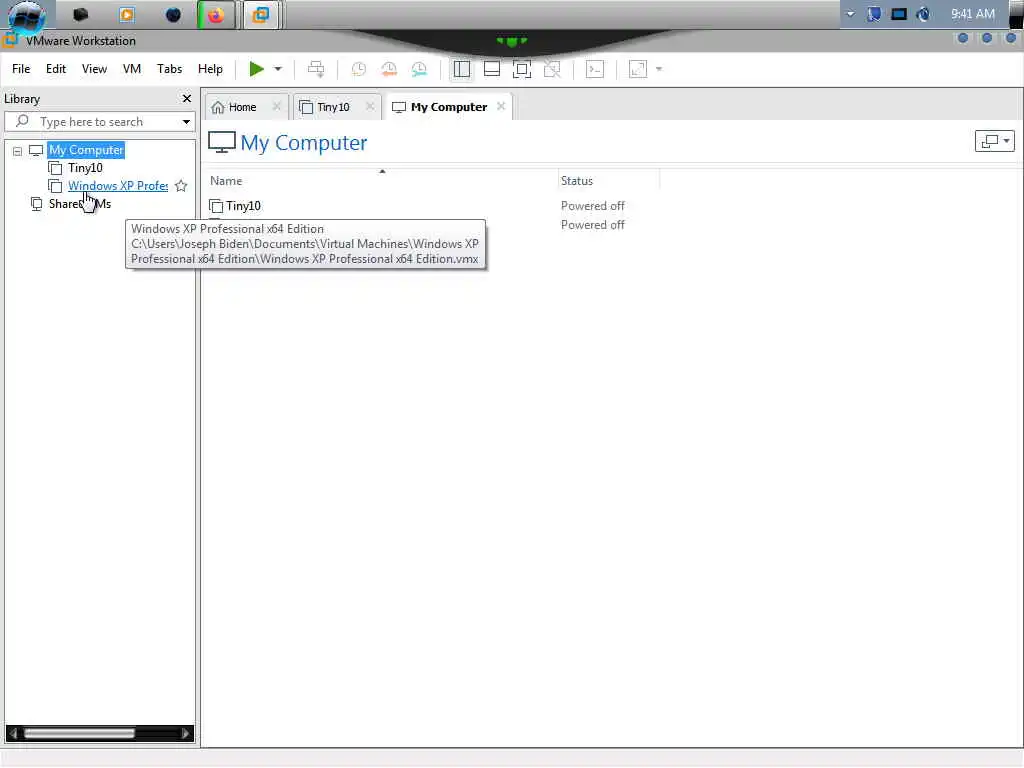The image size is (1024, 768).
Task: Select Shared VMs in the library
Action: tap(80, 204)
